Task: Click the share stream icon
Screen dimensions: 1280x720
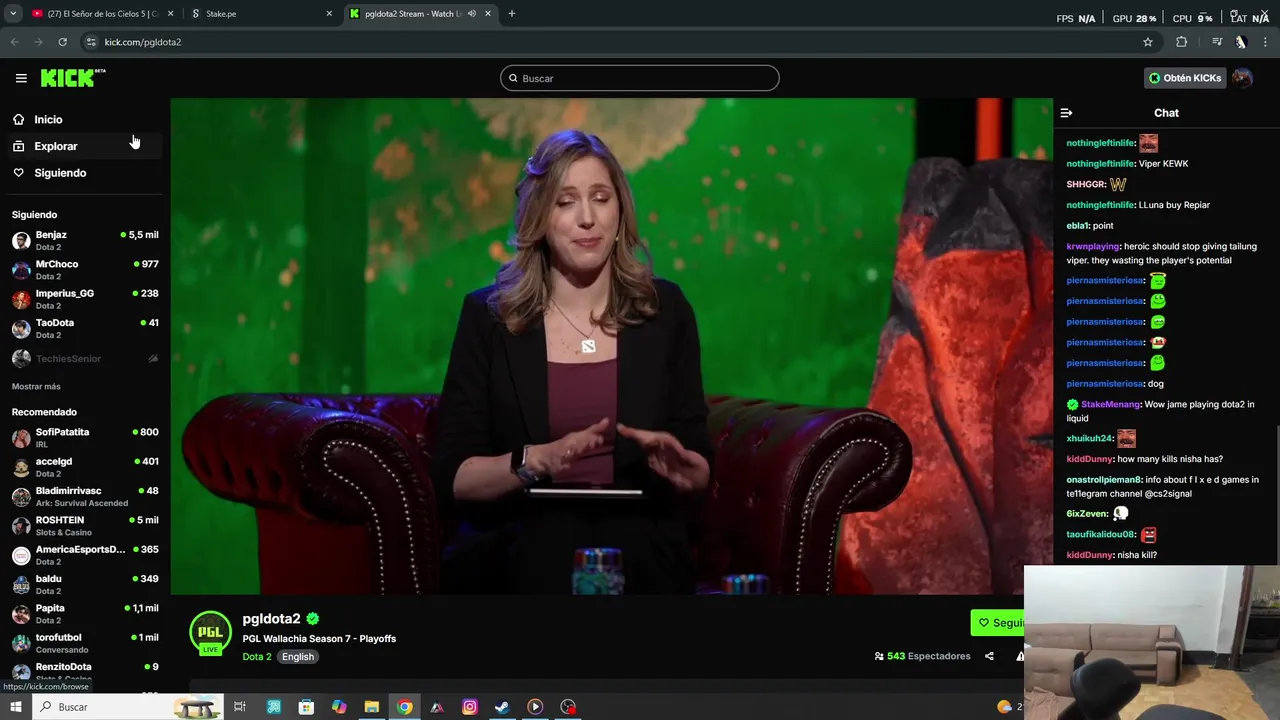Action: point(989,656)
